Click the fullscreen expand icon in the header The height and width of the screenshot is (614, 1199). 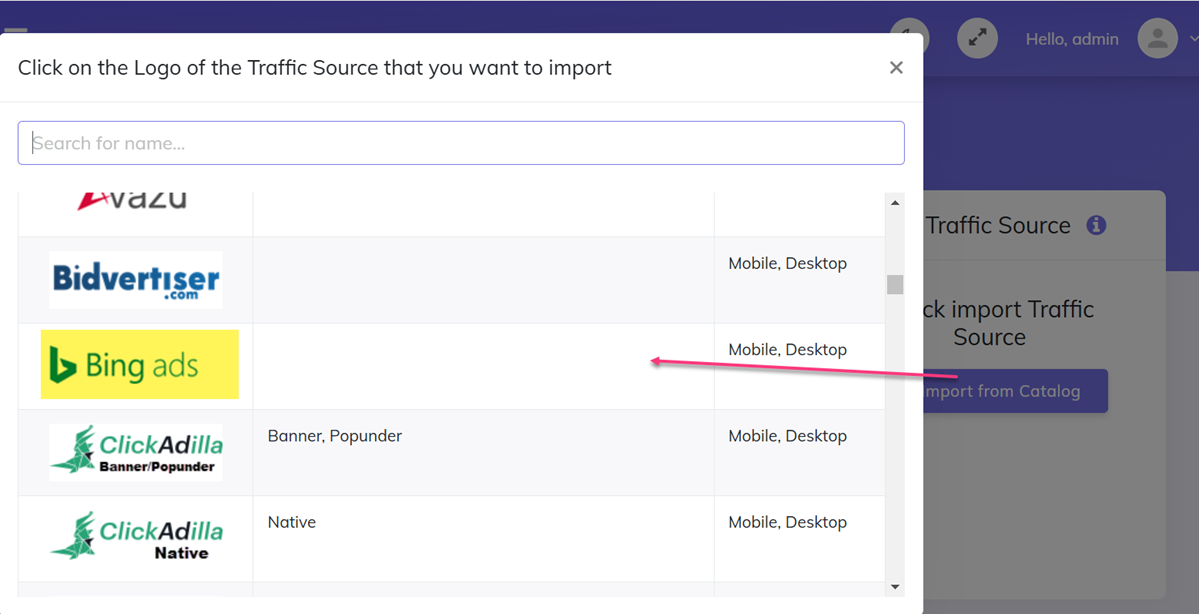977,38
